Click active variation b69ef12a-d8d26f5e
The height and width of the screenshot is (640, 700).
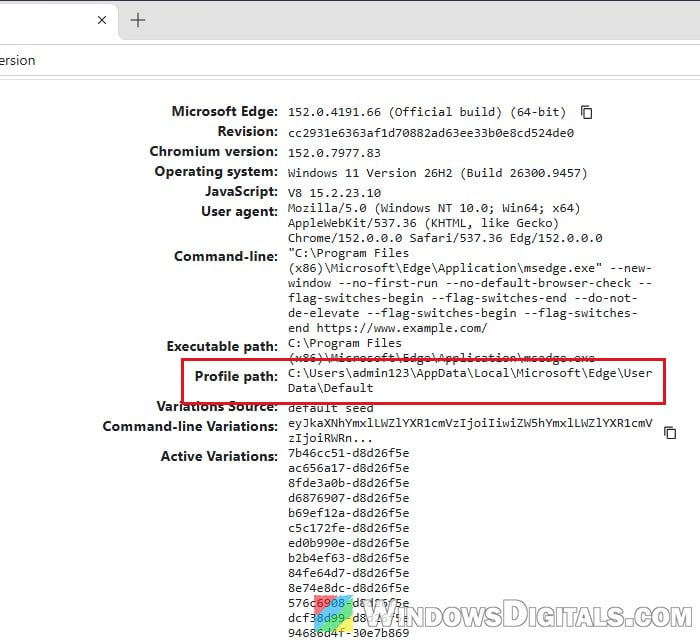[349, 513]
